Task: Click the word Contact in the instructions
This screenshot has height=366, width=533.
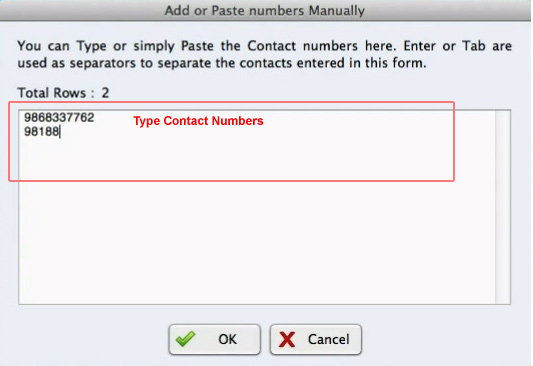Action: [272, 46]
